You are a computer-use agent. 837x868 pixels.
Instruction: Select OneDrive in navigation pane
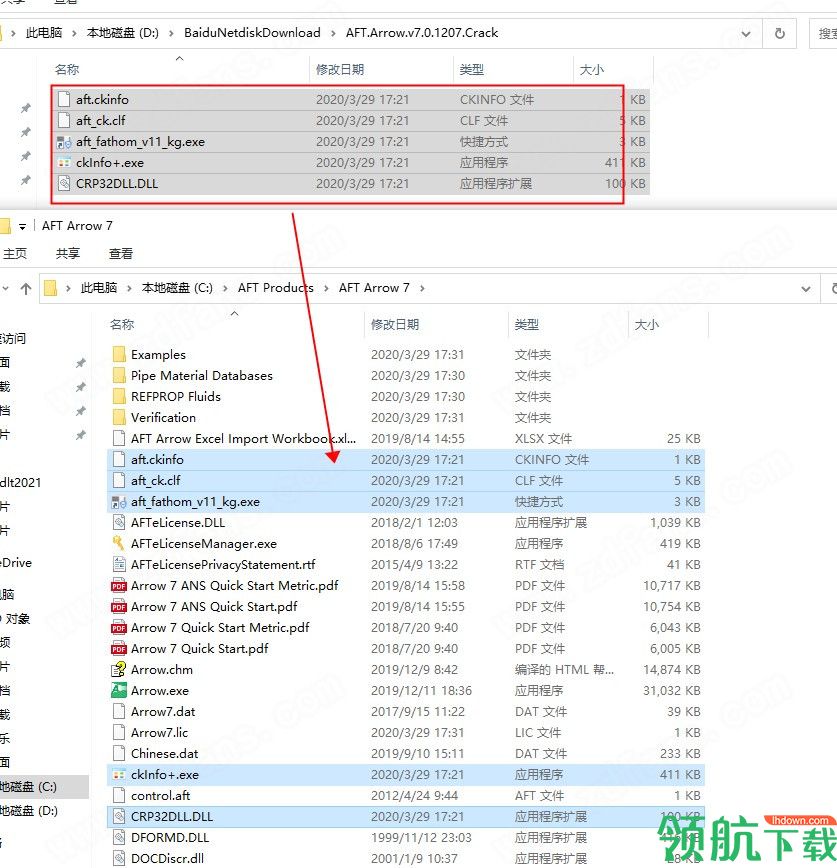click(16, 563)
